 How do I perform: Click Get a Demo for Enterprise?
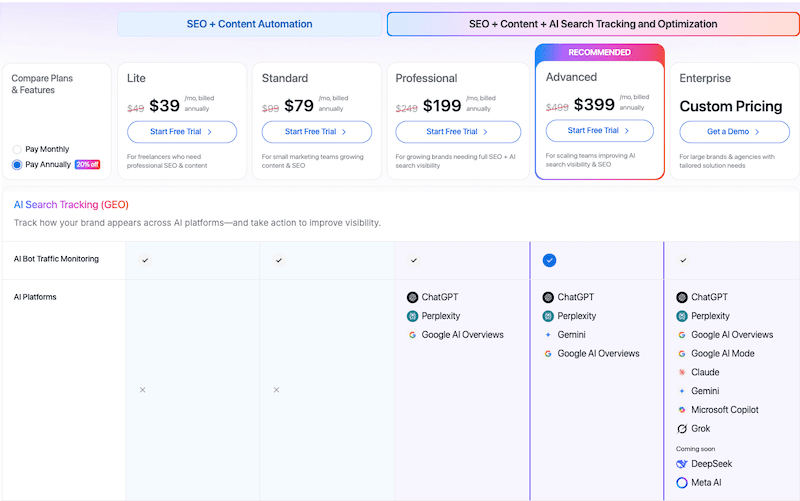734,131
